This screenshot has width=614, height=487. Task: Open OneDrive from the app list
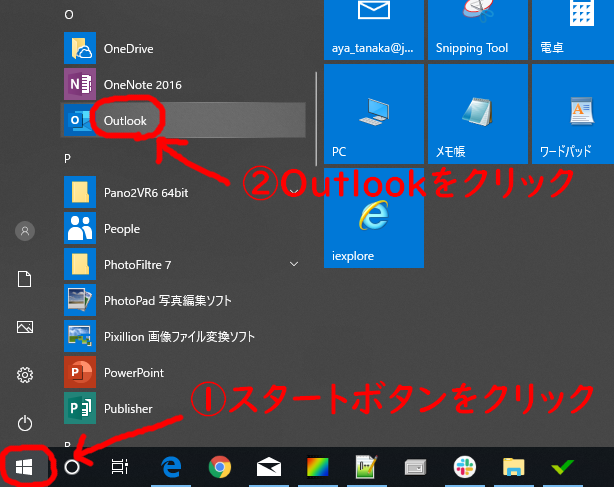pos(184,49)
